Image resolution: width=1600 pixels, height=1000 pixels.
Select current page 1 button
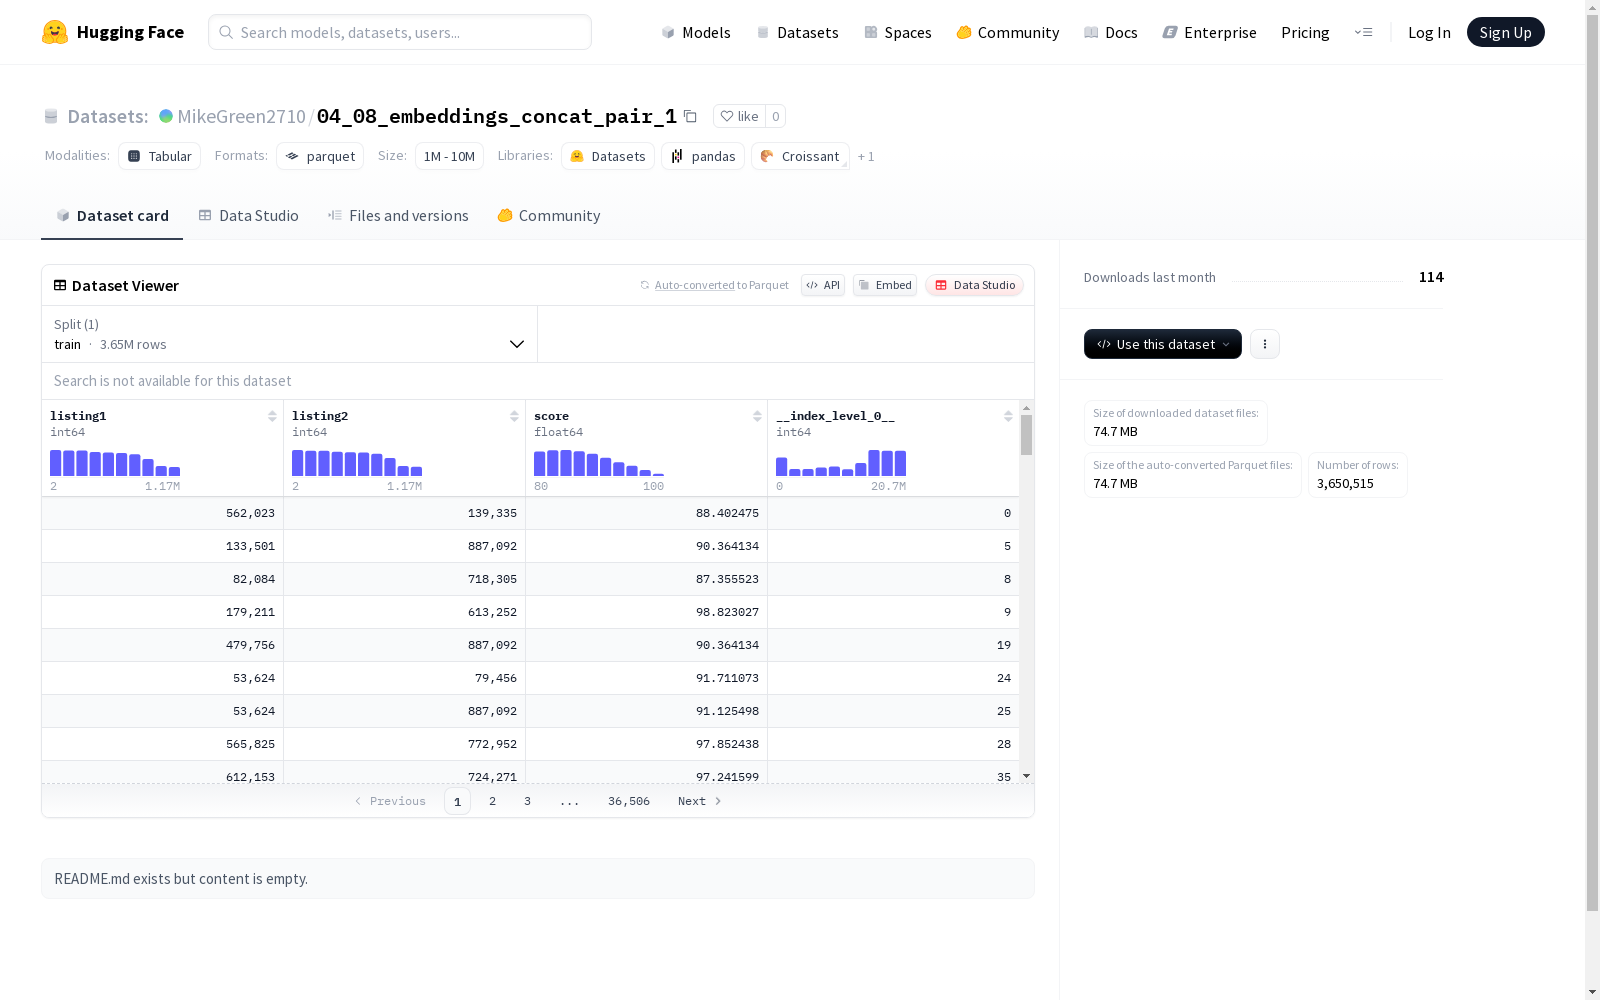457,801
